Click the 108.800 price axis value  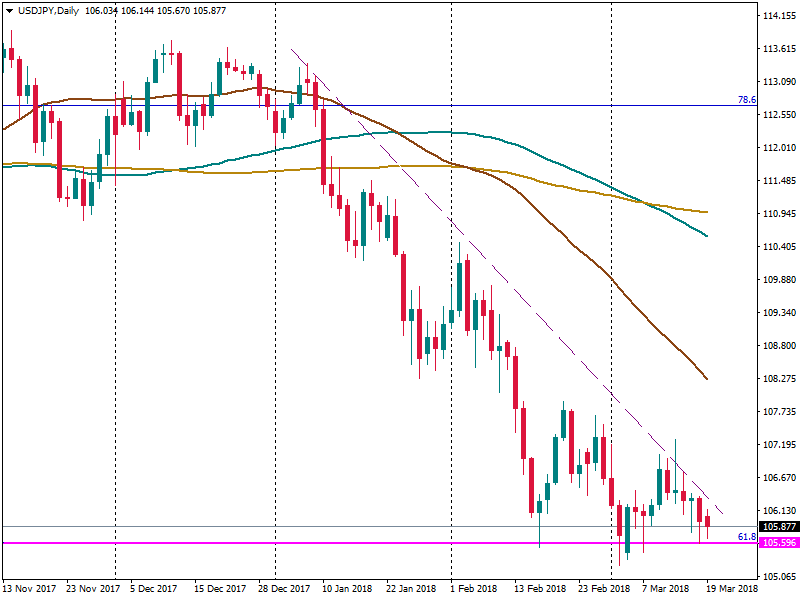click(x=778, y=346)
